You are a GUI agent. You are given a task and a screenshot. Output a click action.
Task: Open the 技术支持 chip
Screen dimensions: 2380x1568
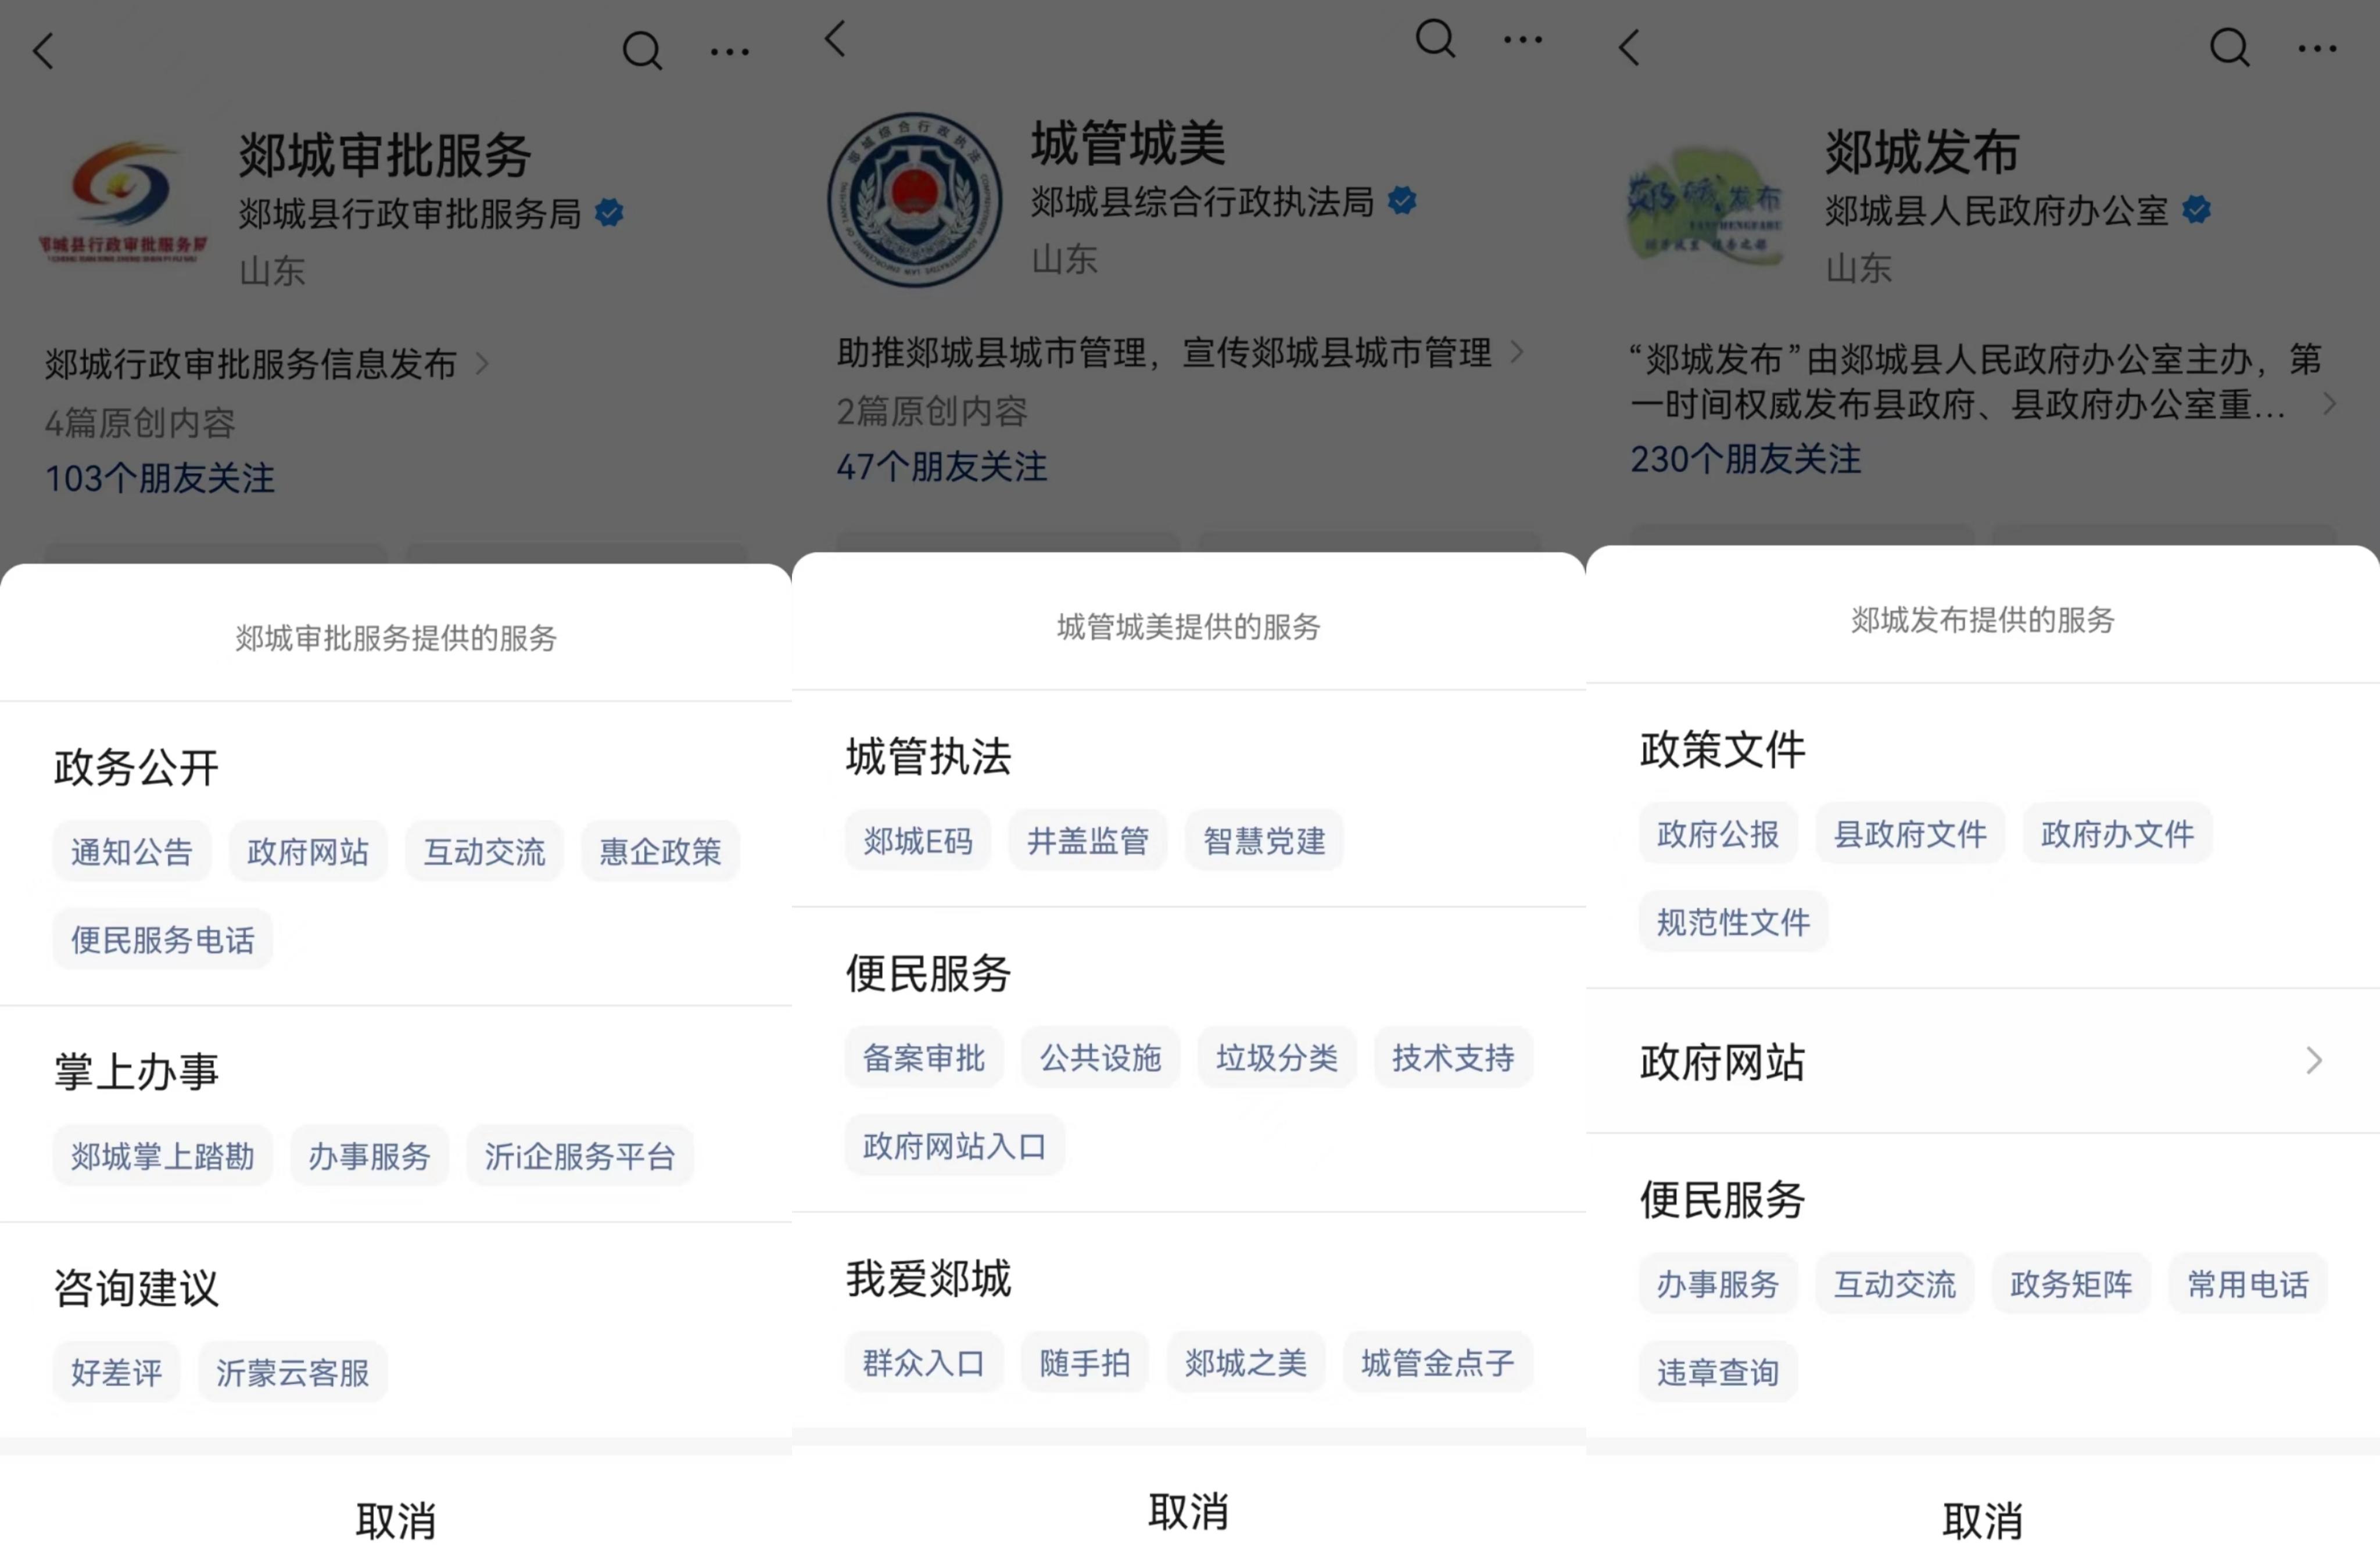1453,1058
